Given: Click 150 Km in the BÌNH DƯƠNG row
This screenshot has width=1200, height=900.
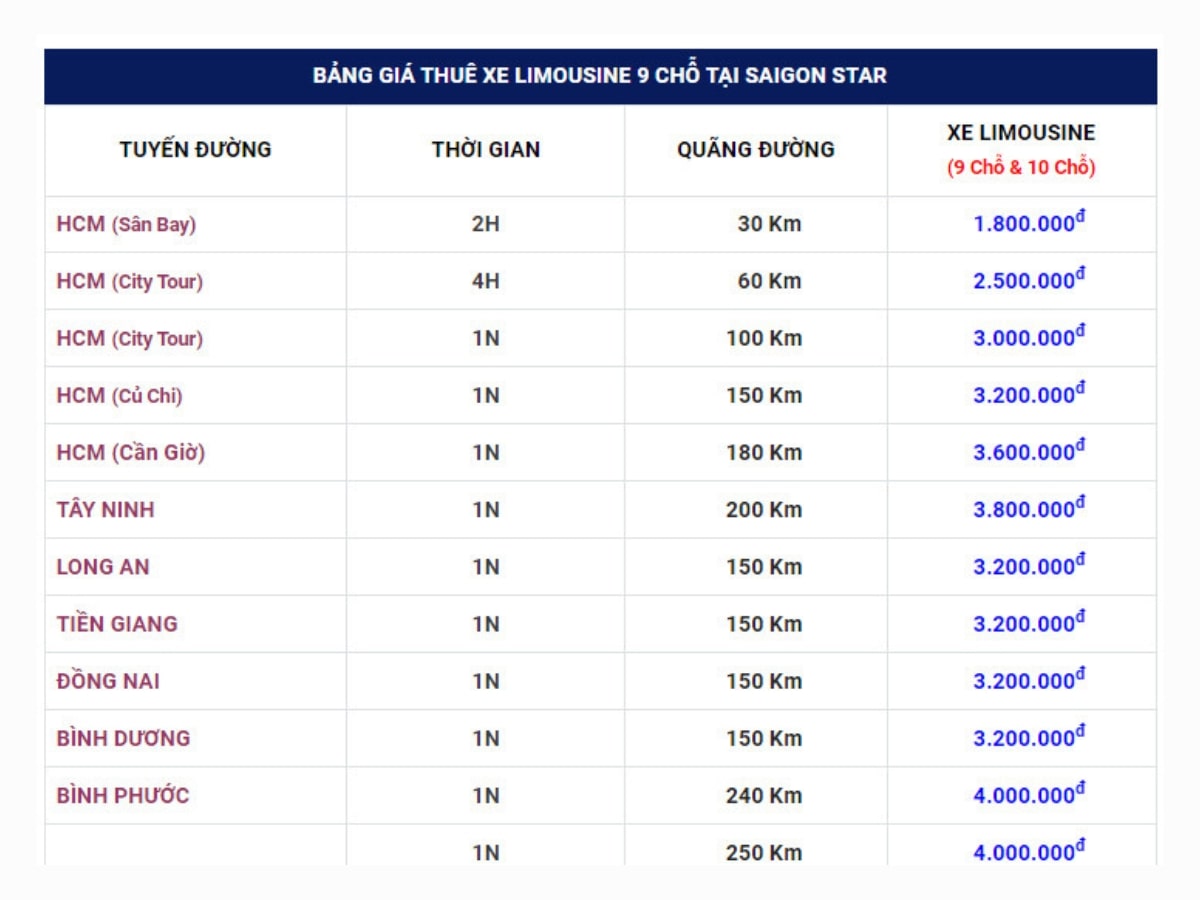Looking at the screenshot, I should (x=764, y=738).
